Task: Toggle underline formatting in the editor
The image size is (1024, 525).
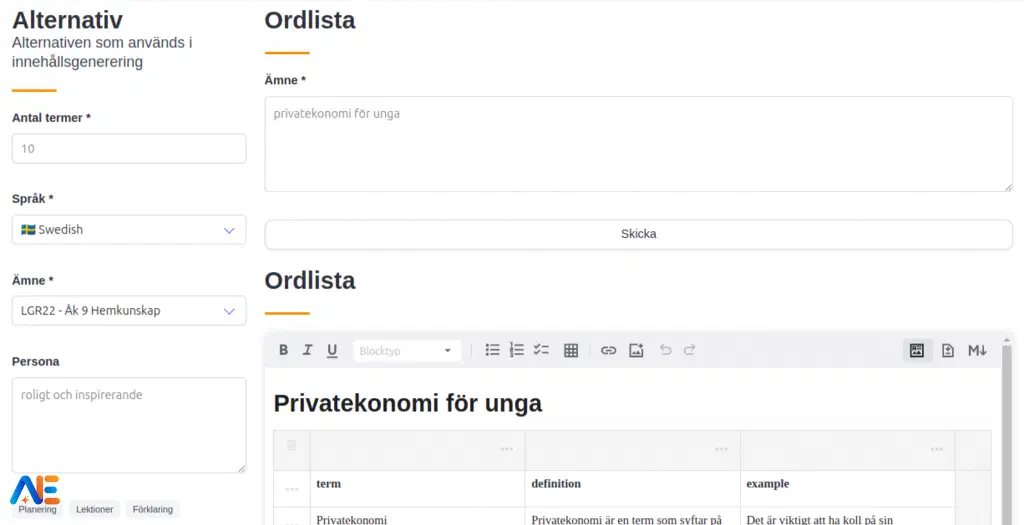Action: [x=332, y=350]
